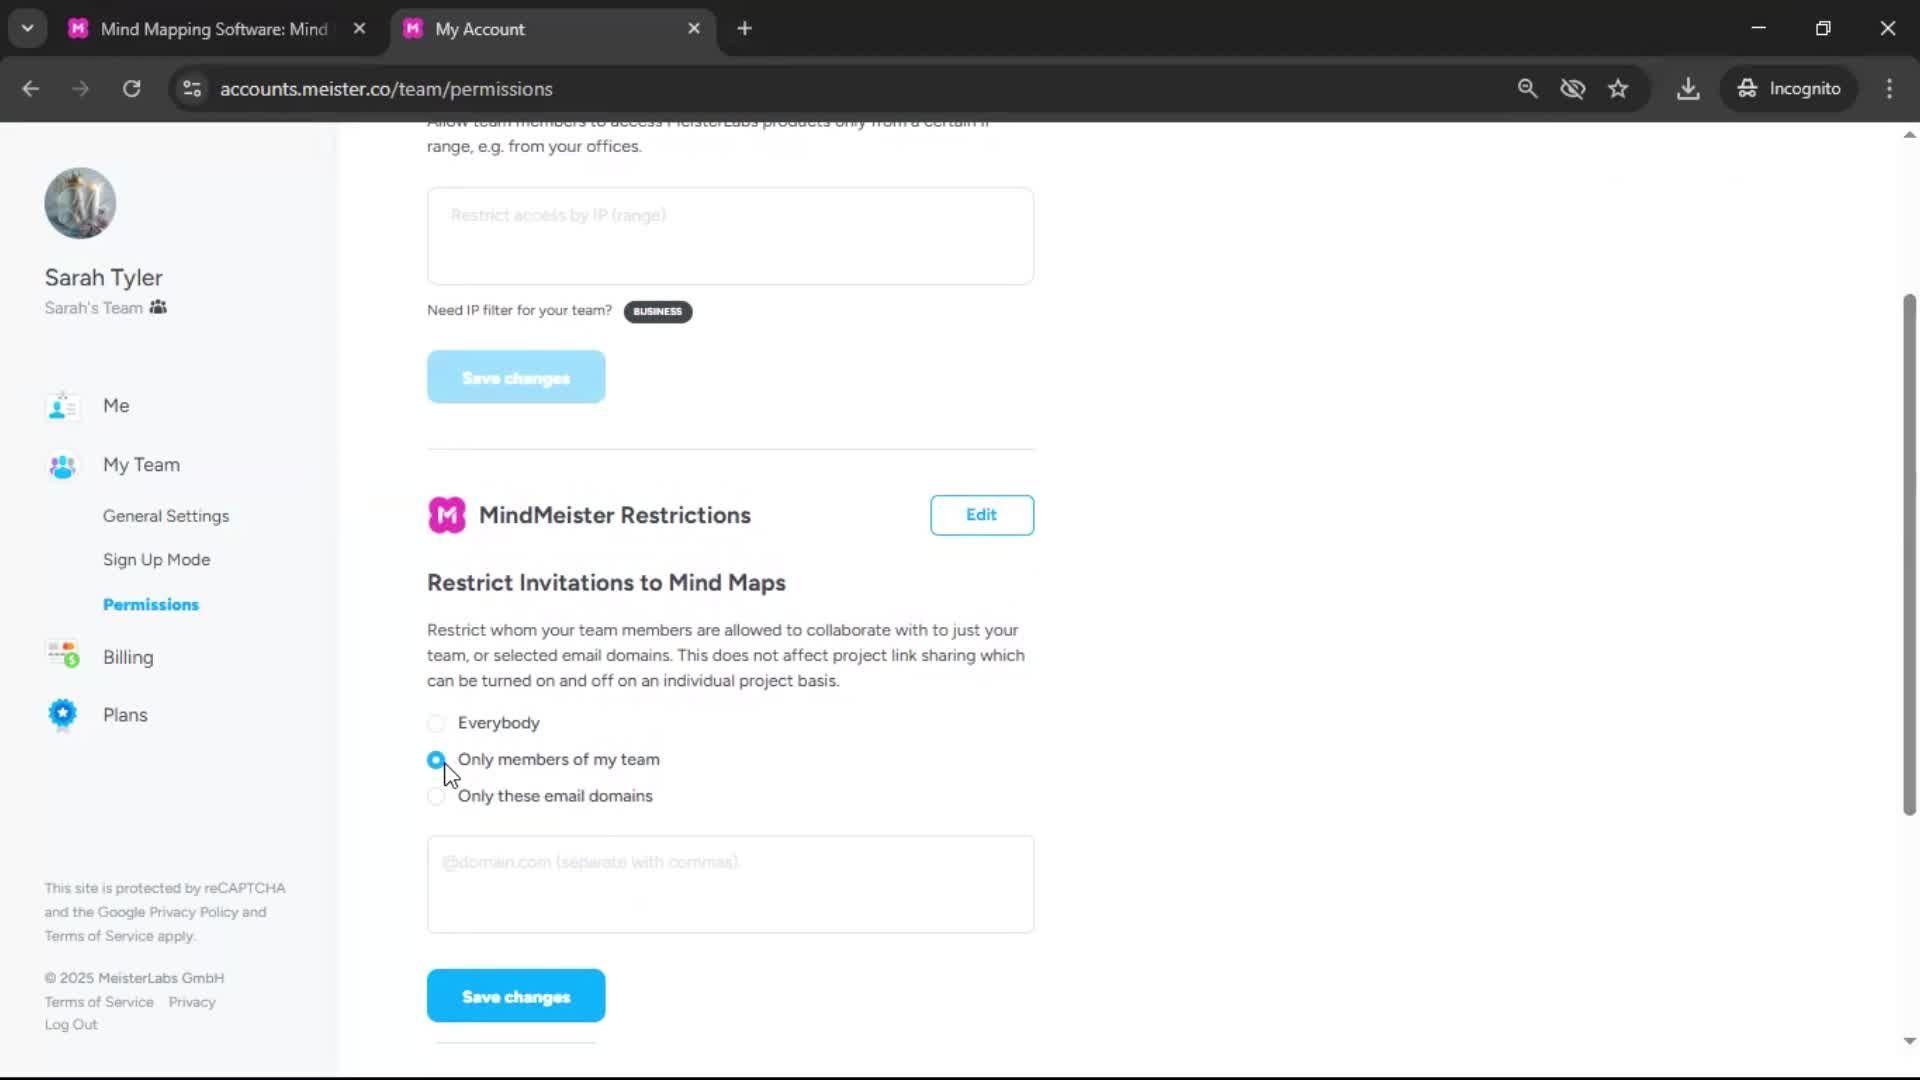Image resolution: width=1920 pixels, height=1080 pixels.
Task: Click the Sarah Tyler name text
Action: click(x=103, y=278)
